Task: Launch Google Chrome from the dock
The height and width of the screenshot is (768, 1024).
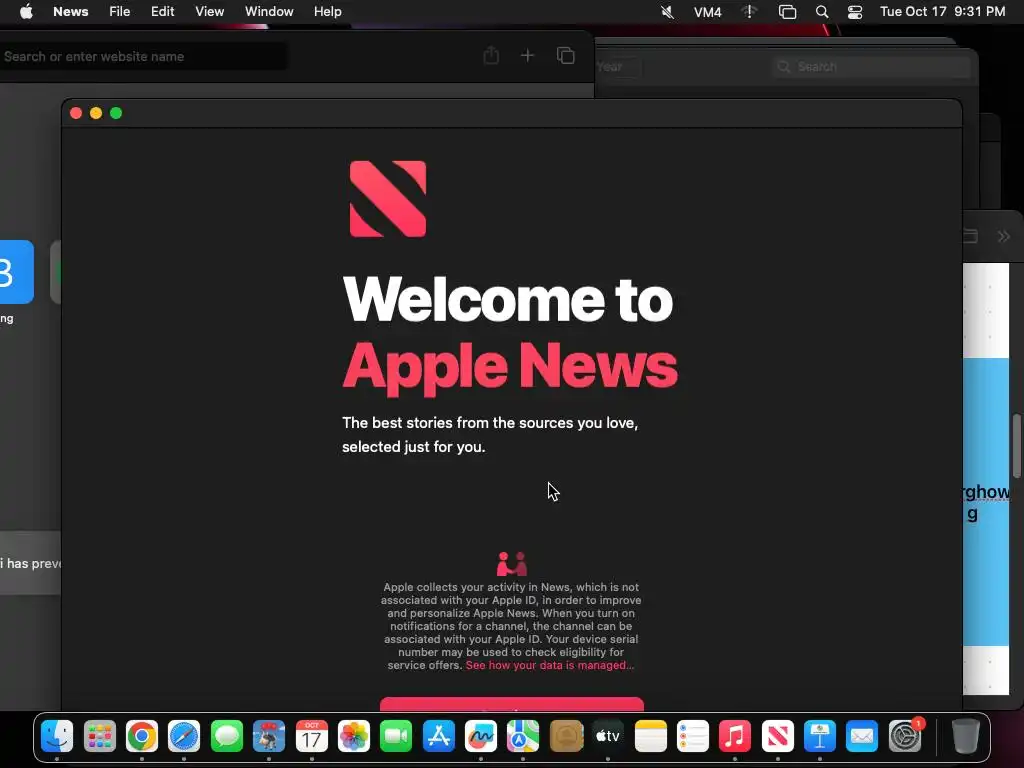Action: click(x=142, y=737)
